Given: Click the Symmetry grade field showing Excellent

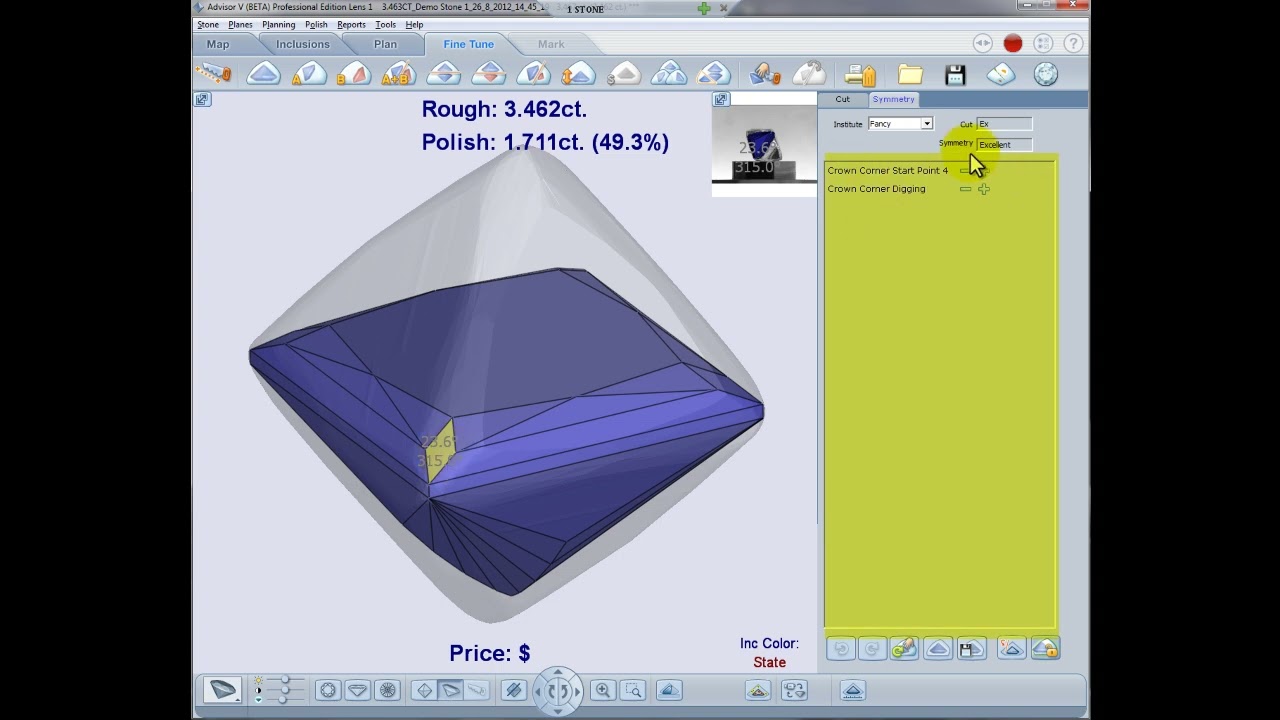Looking at the screenshot, I should [x=1004, y=144].
